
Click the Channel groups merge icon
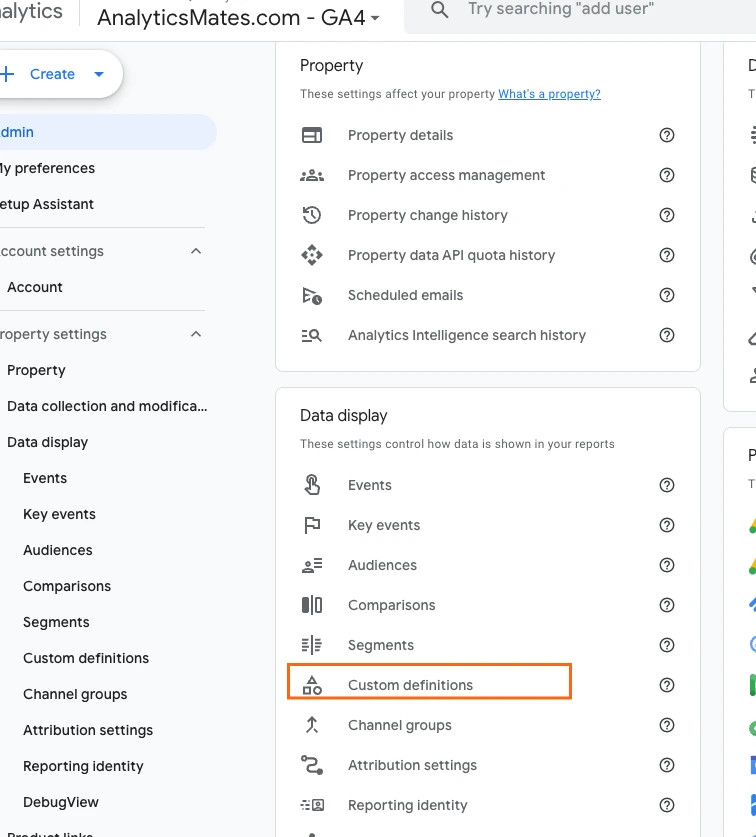tap(312, 725)
